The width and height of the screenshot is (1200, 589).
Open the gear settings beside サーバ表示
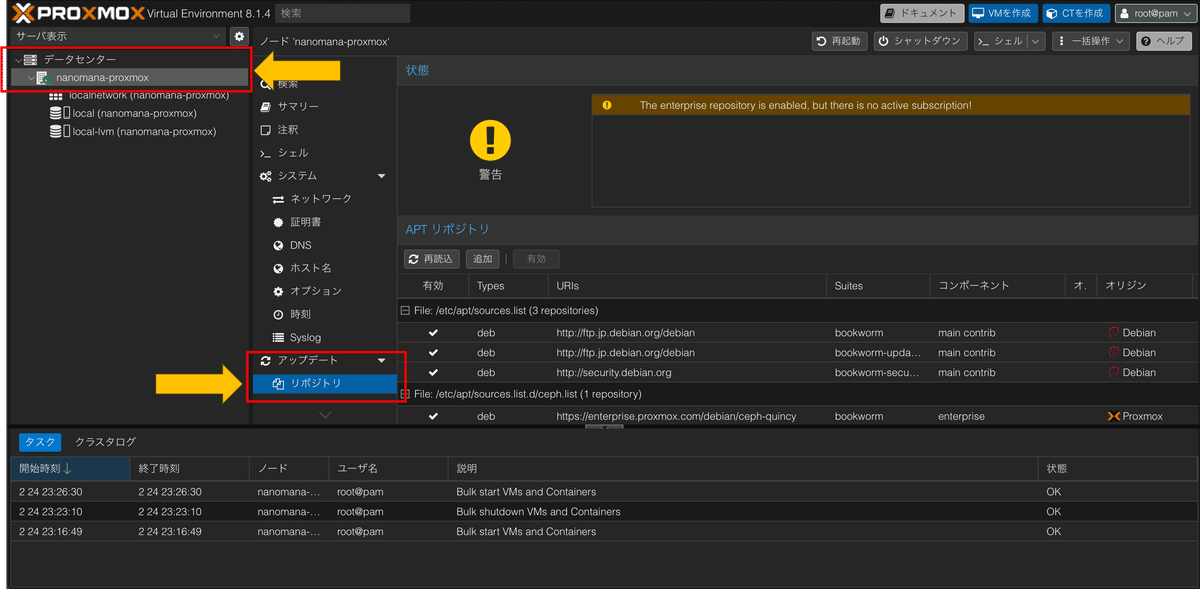[239, 36]
